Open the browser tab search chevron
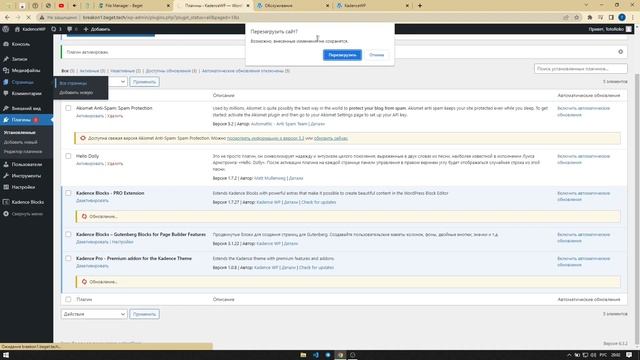Screen dimensions: 640x360 (586, 6)
